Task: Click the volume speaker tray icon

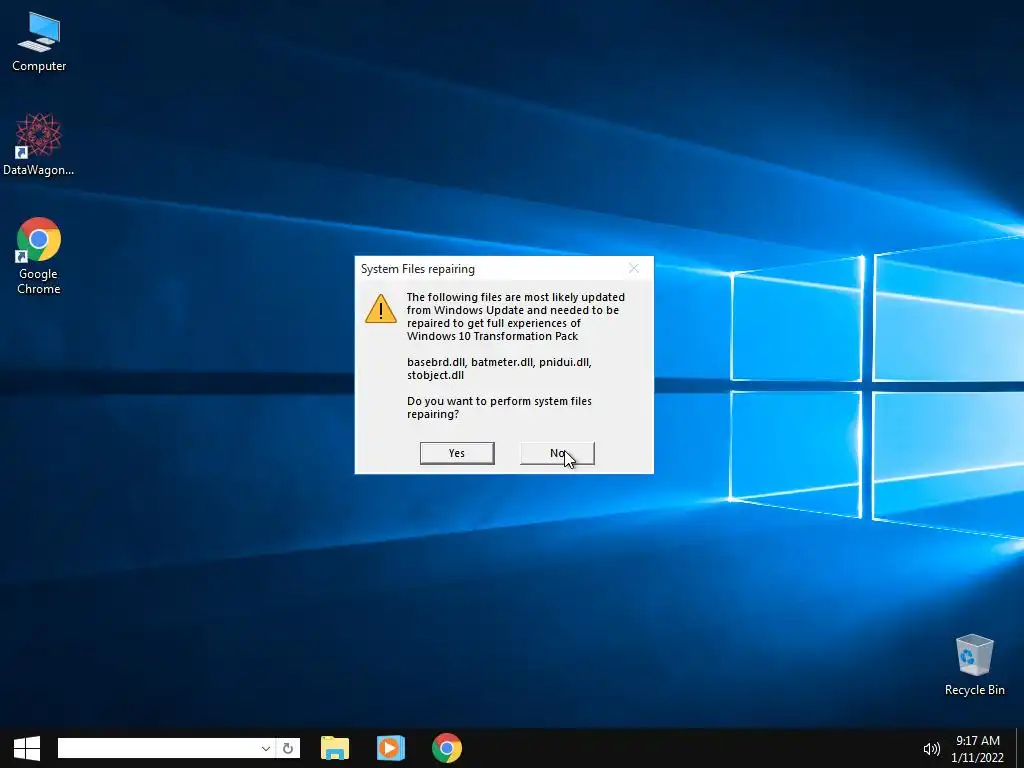Action: coord(931,749)
